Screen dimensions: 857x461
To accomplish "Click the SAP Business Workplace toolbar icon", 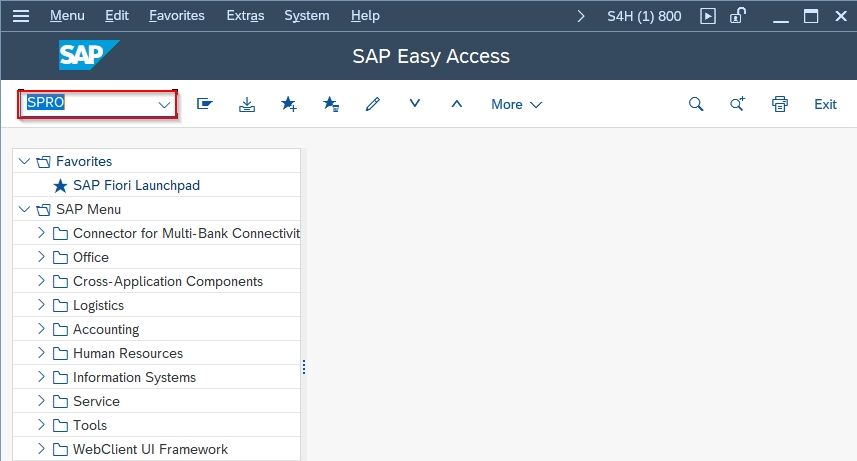I will coord(204,104).
